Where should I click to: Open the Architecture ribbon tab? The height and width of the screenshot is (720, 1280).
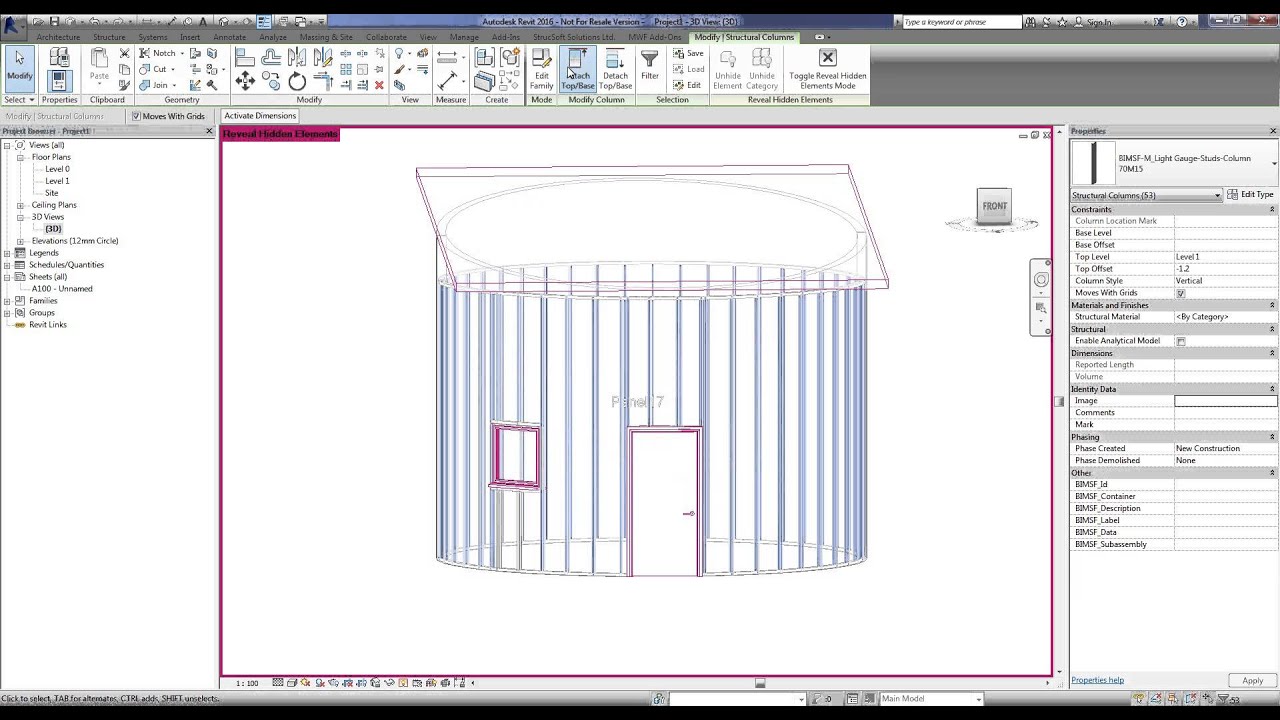(x=58, y=37)
